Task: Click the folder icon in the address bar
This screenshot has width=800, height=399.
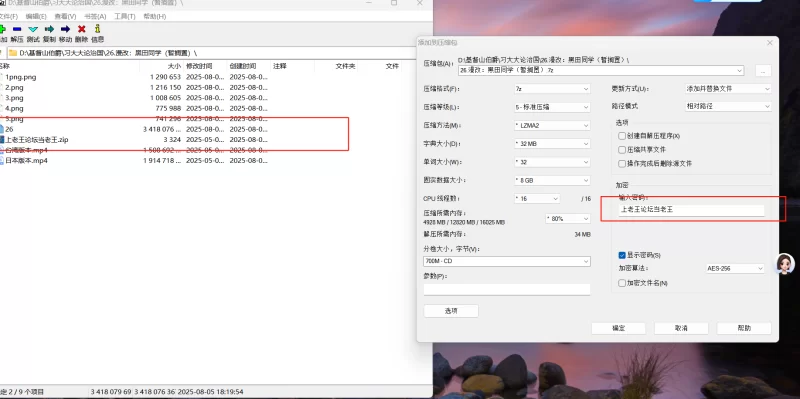Action: [x=13, y=53]
